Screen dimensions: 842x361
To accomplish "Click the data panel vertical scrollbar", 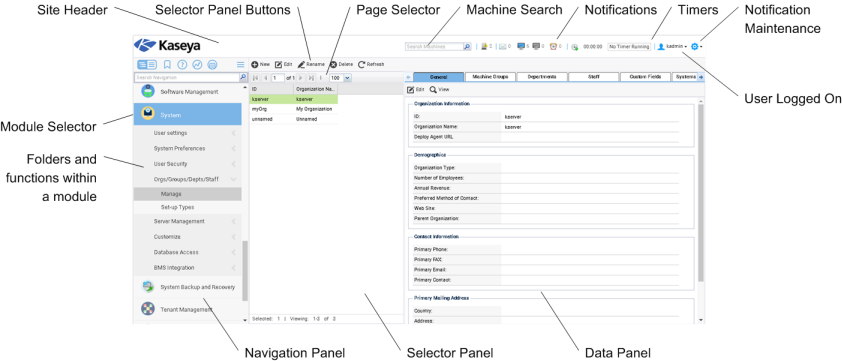I will coord(700,192).
